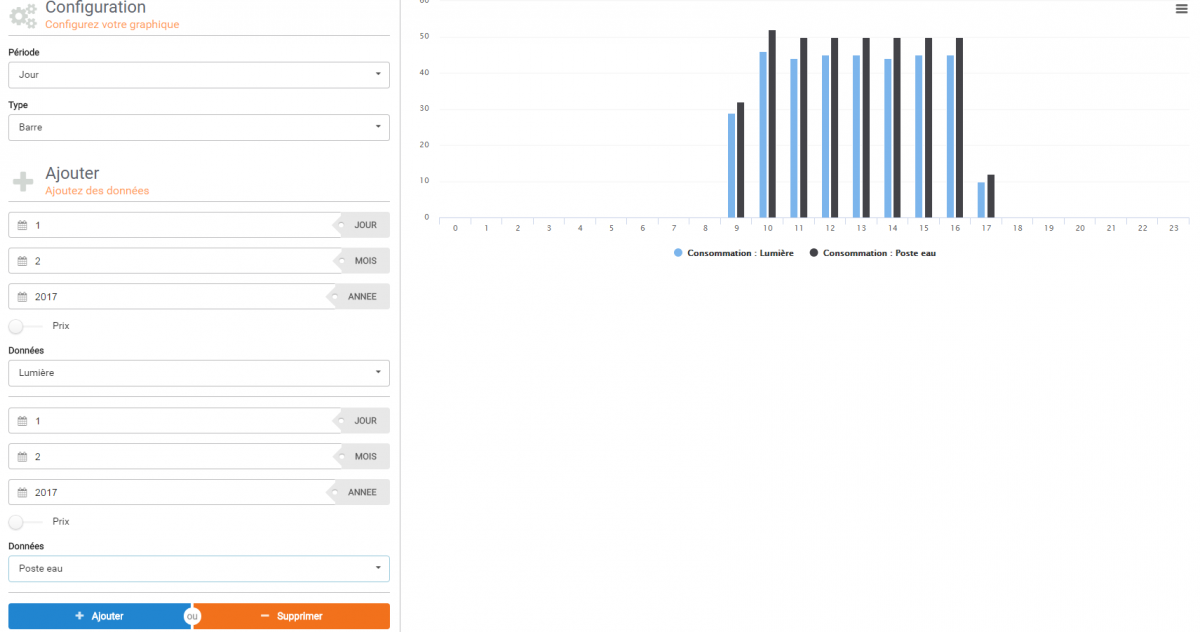The image size is (1200, 632).
Task: Enable the first Prix toggle switch
Action: pos(24,326)
